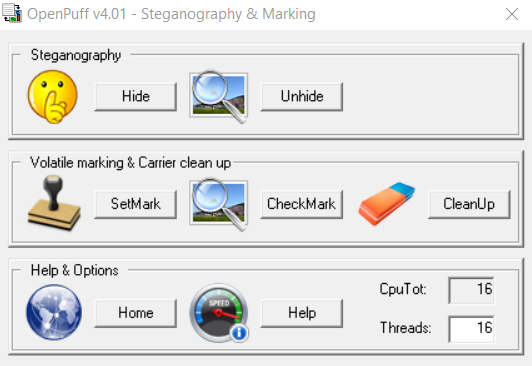
Task: Click the orange eraser icon
Action: coord(386,204)
